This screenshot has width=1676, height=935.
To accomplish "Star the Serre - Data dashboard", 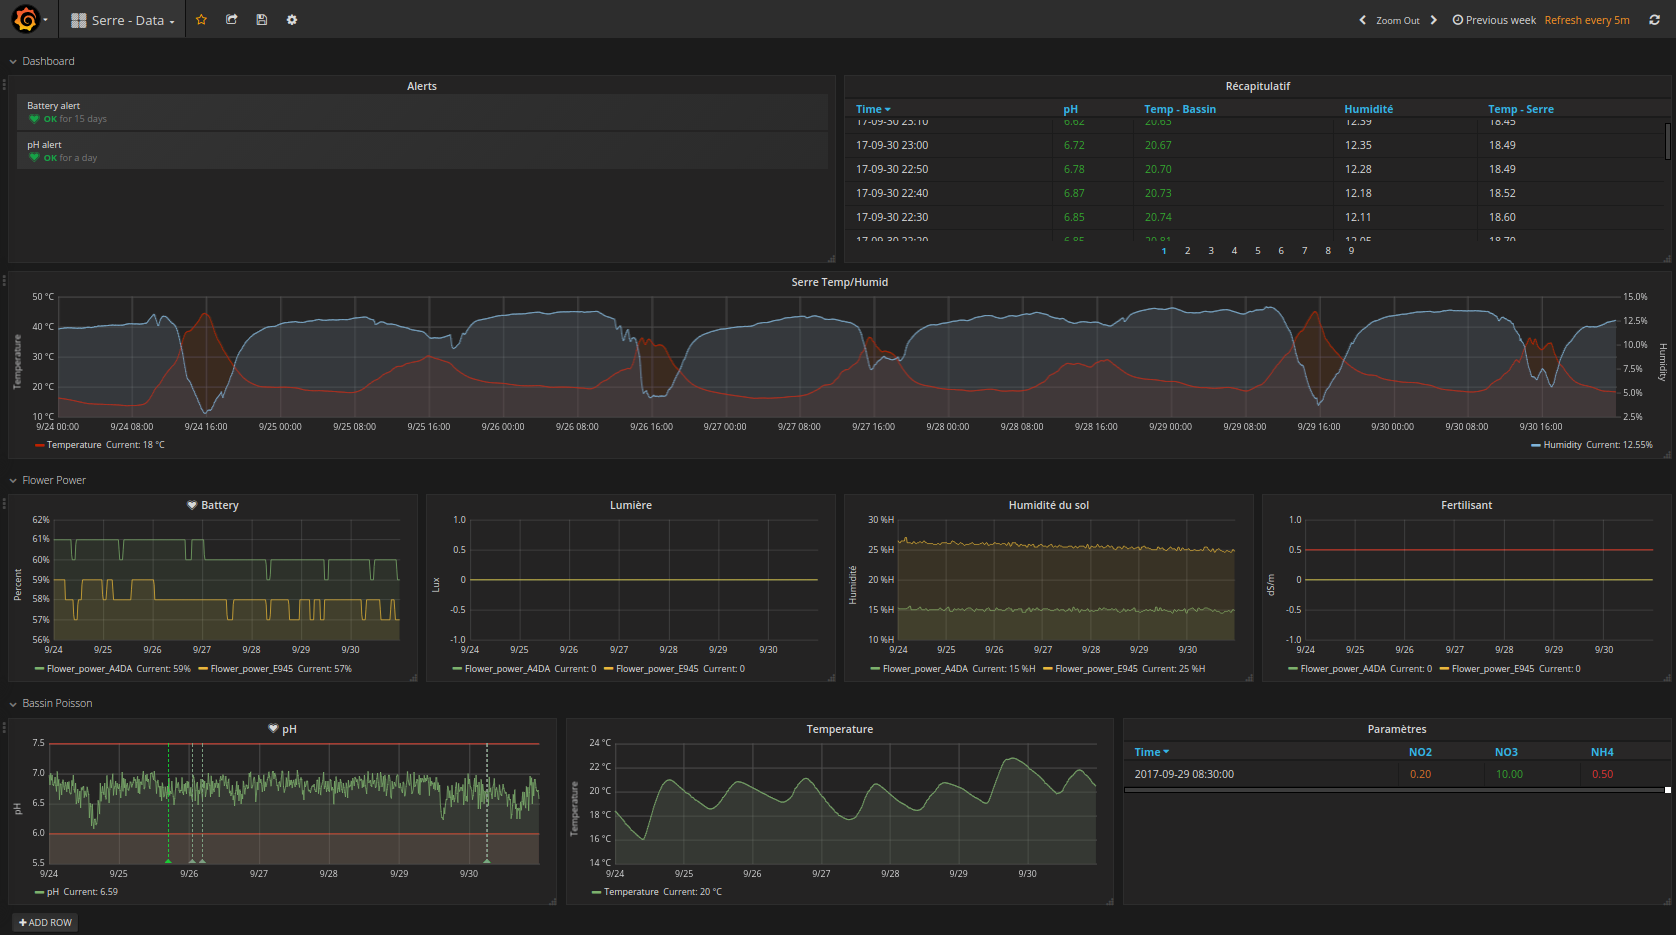I will [201, 20].
